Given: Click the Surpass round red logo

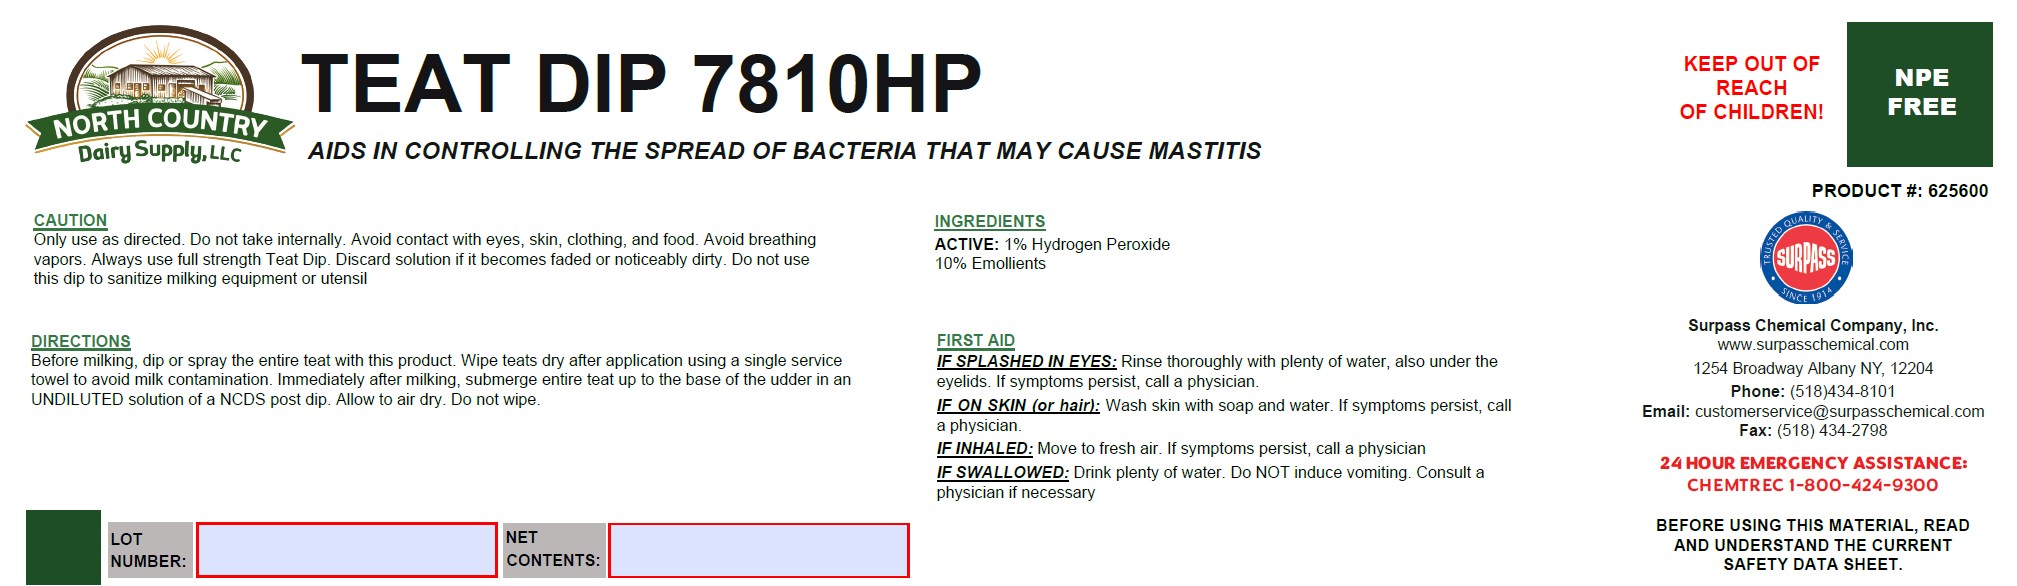Looking at the screenshot, I should [x=1805, y=258].
